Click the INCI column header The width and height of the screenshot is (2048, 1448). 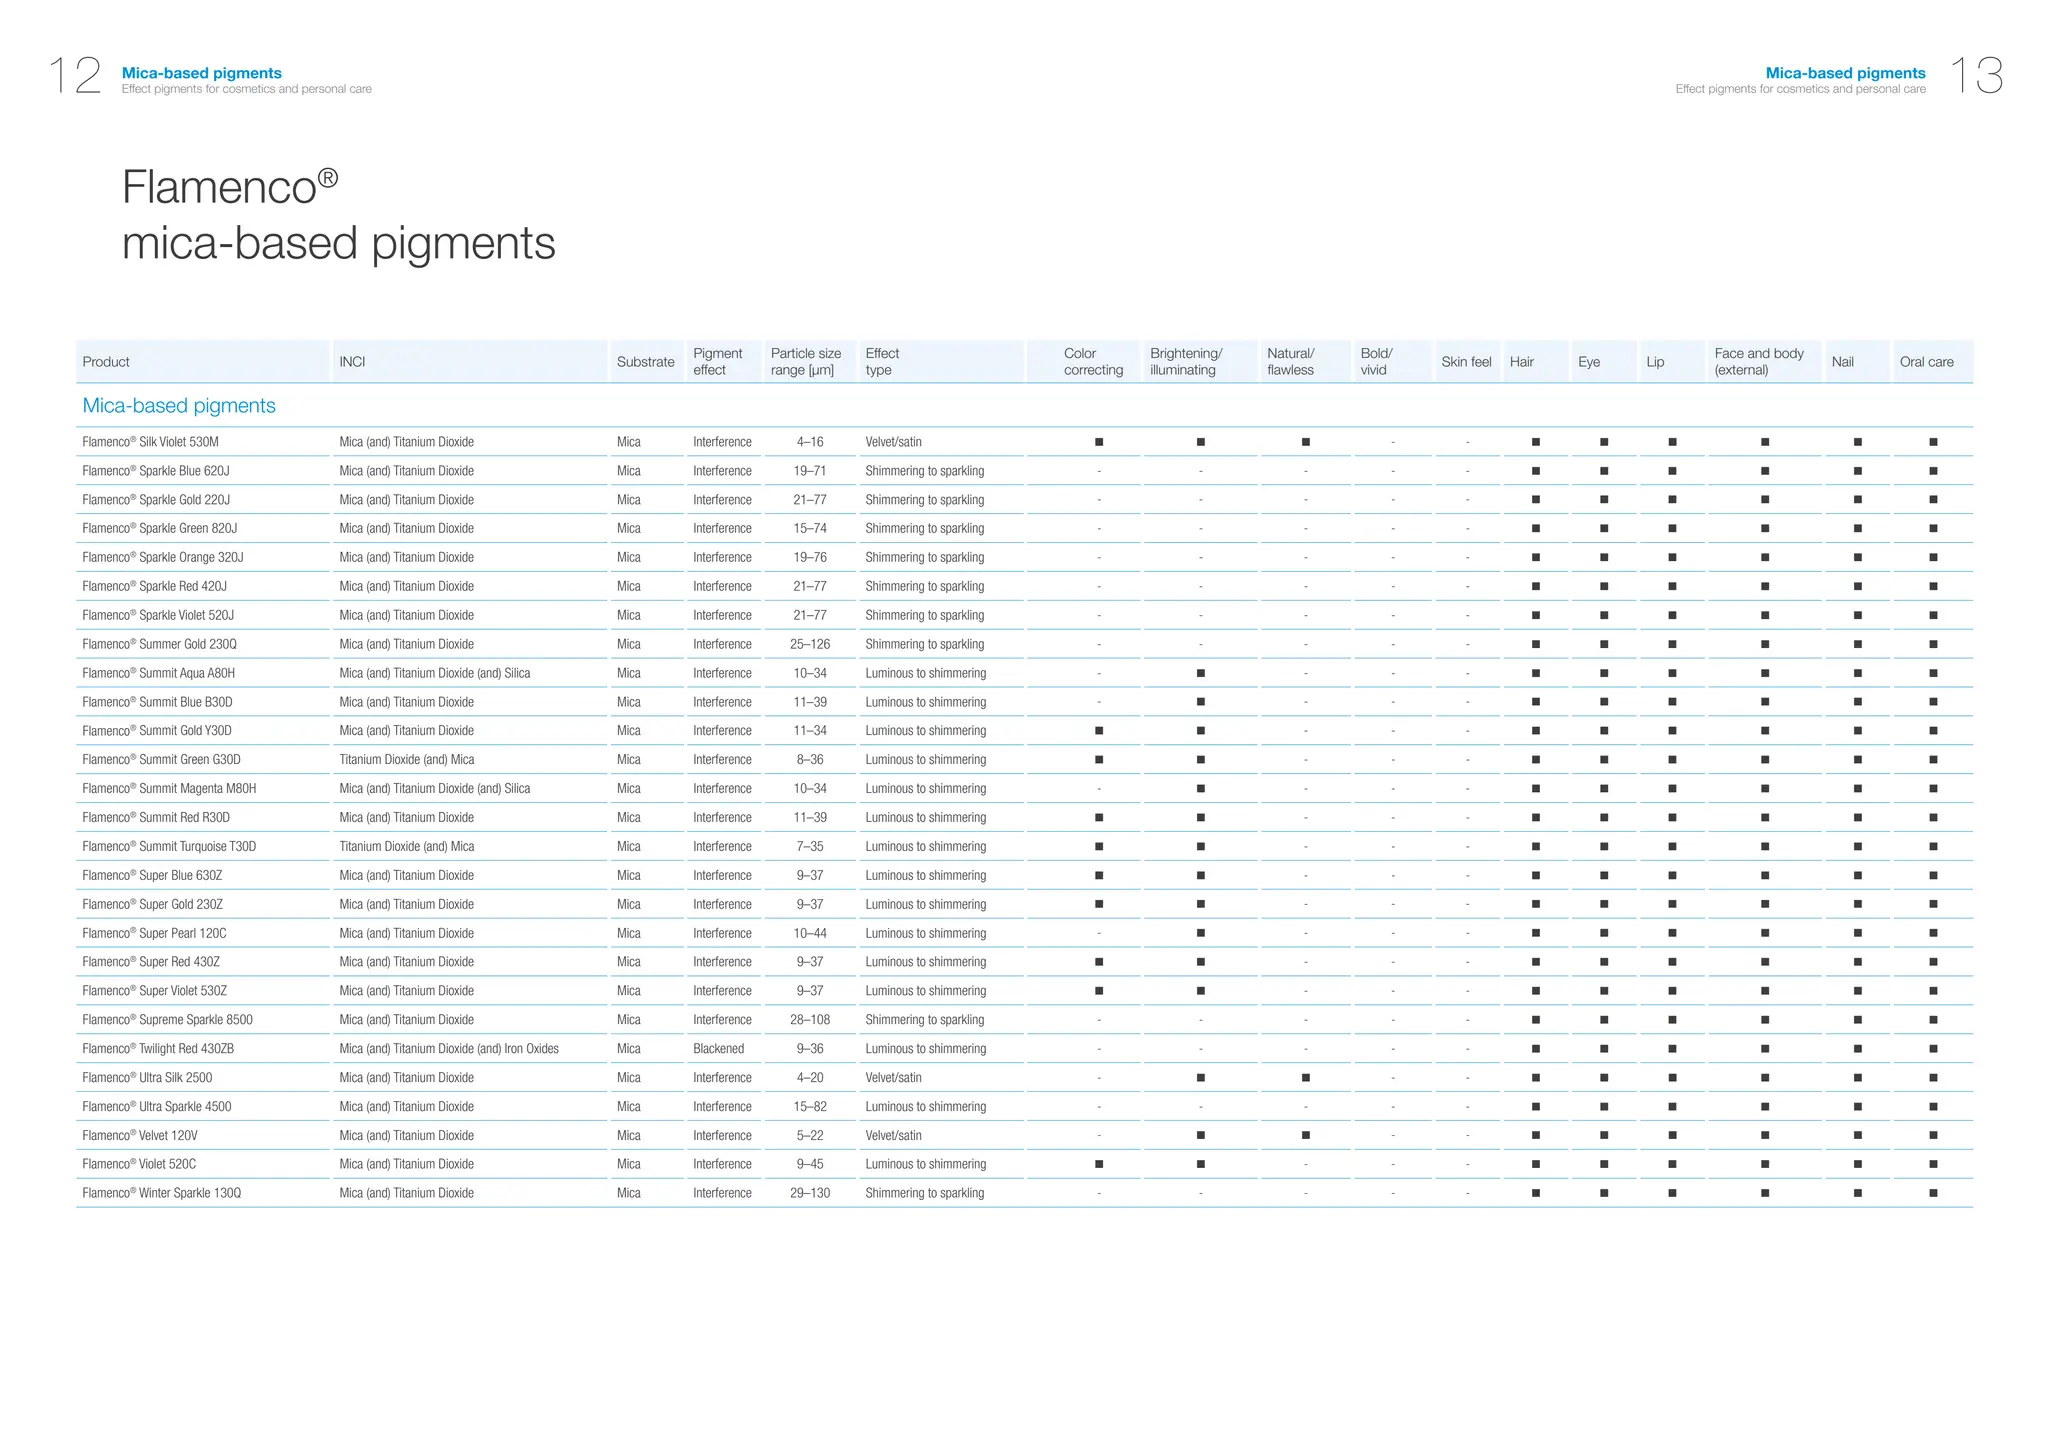(352, 362)
